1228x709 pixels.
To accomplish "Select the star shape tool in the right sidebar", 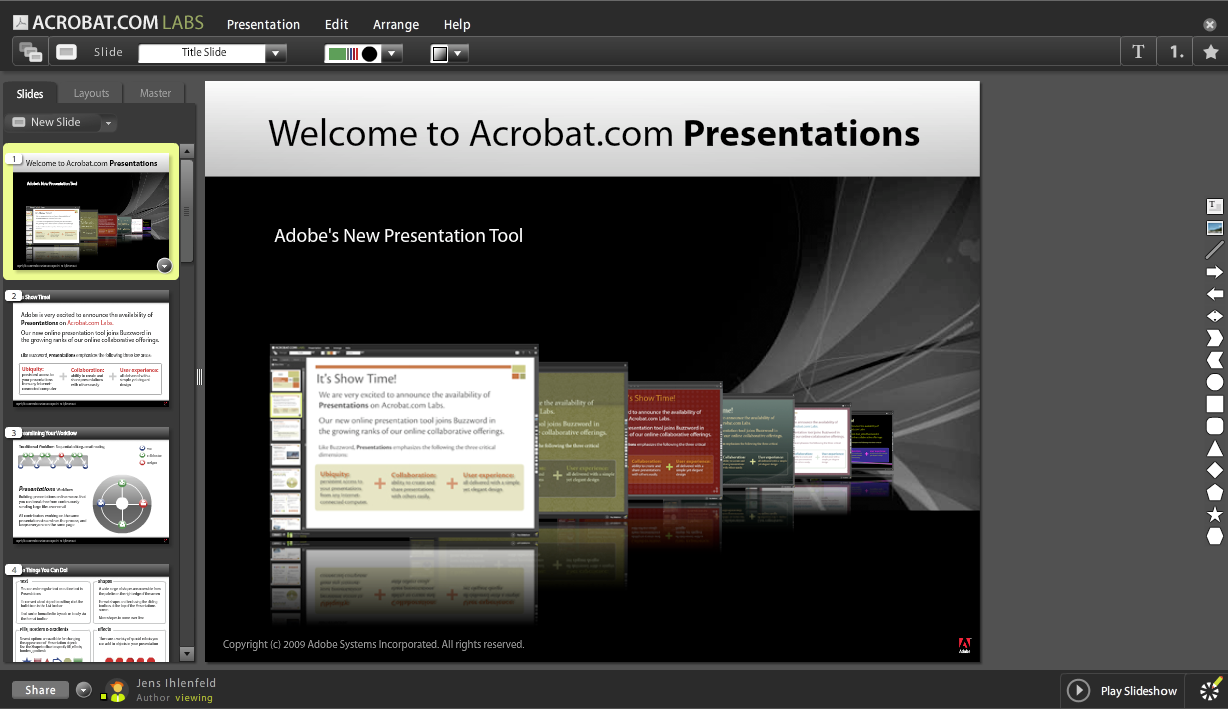I will [1214, 513].
